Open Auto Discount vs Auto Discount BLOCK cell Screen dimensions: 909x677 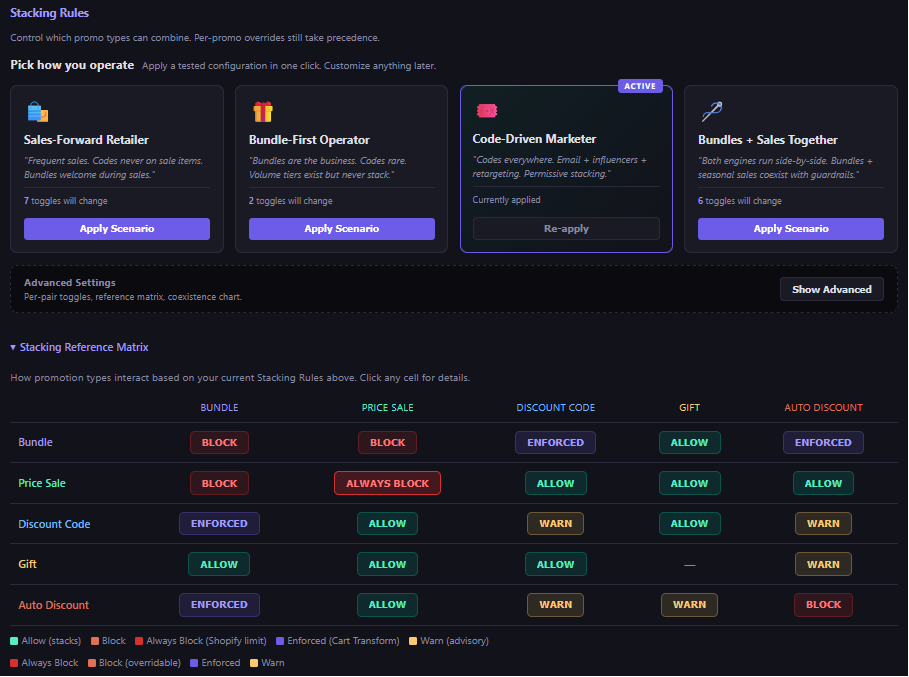823,605
